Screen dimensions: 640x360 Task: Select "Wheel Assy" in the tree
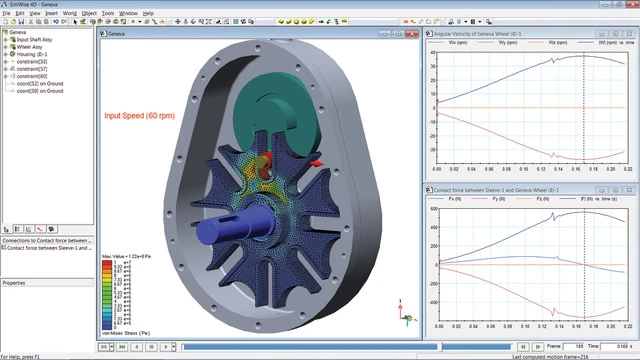pos(29,47)
